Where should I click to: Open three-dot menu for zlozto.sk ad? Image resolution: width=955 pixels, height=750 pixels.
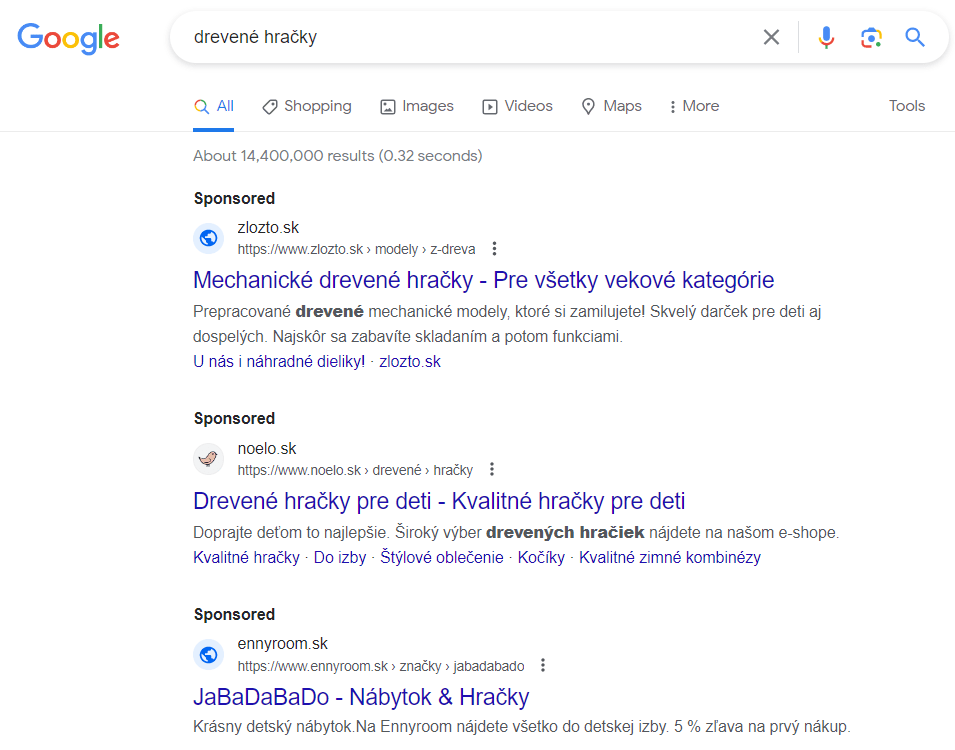point(495,249)
